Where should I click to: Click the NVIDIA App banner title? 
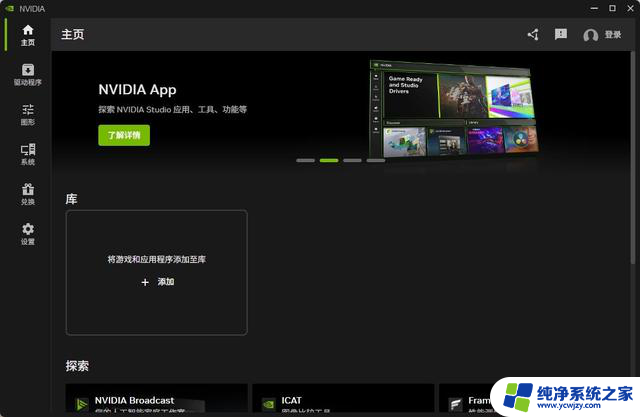pyautogui.click(x=138, y=90)
